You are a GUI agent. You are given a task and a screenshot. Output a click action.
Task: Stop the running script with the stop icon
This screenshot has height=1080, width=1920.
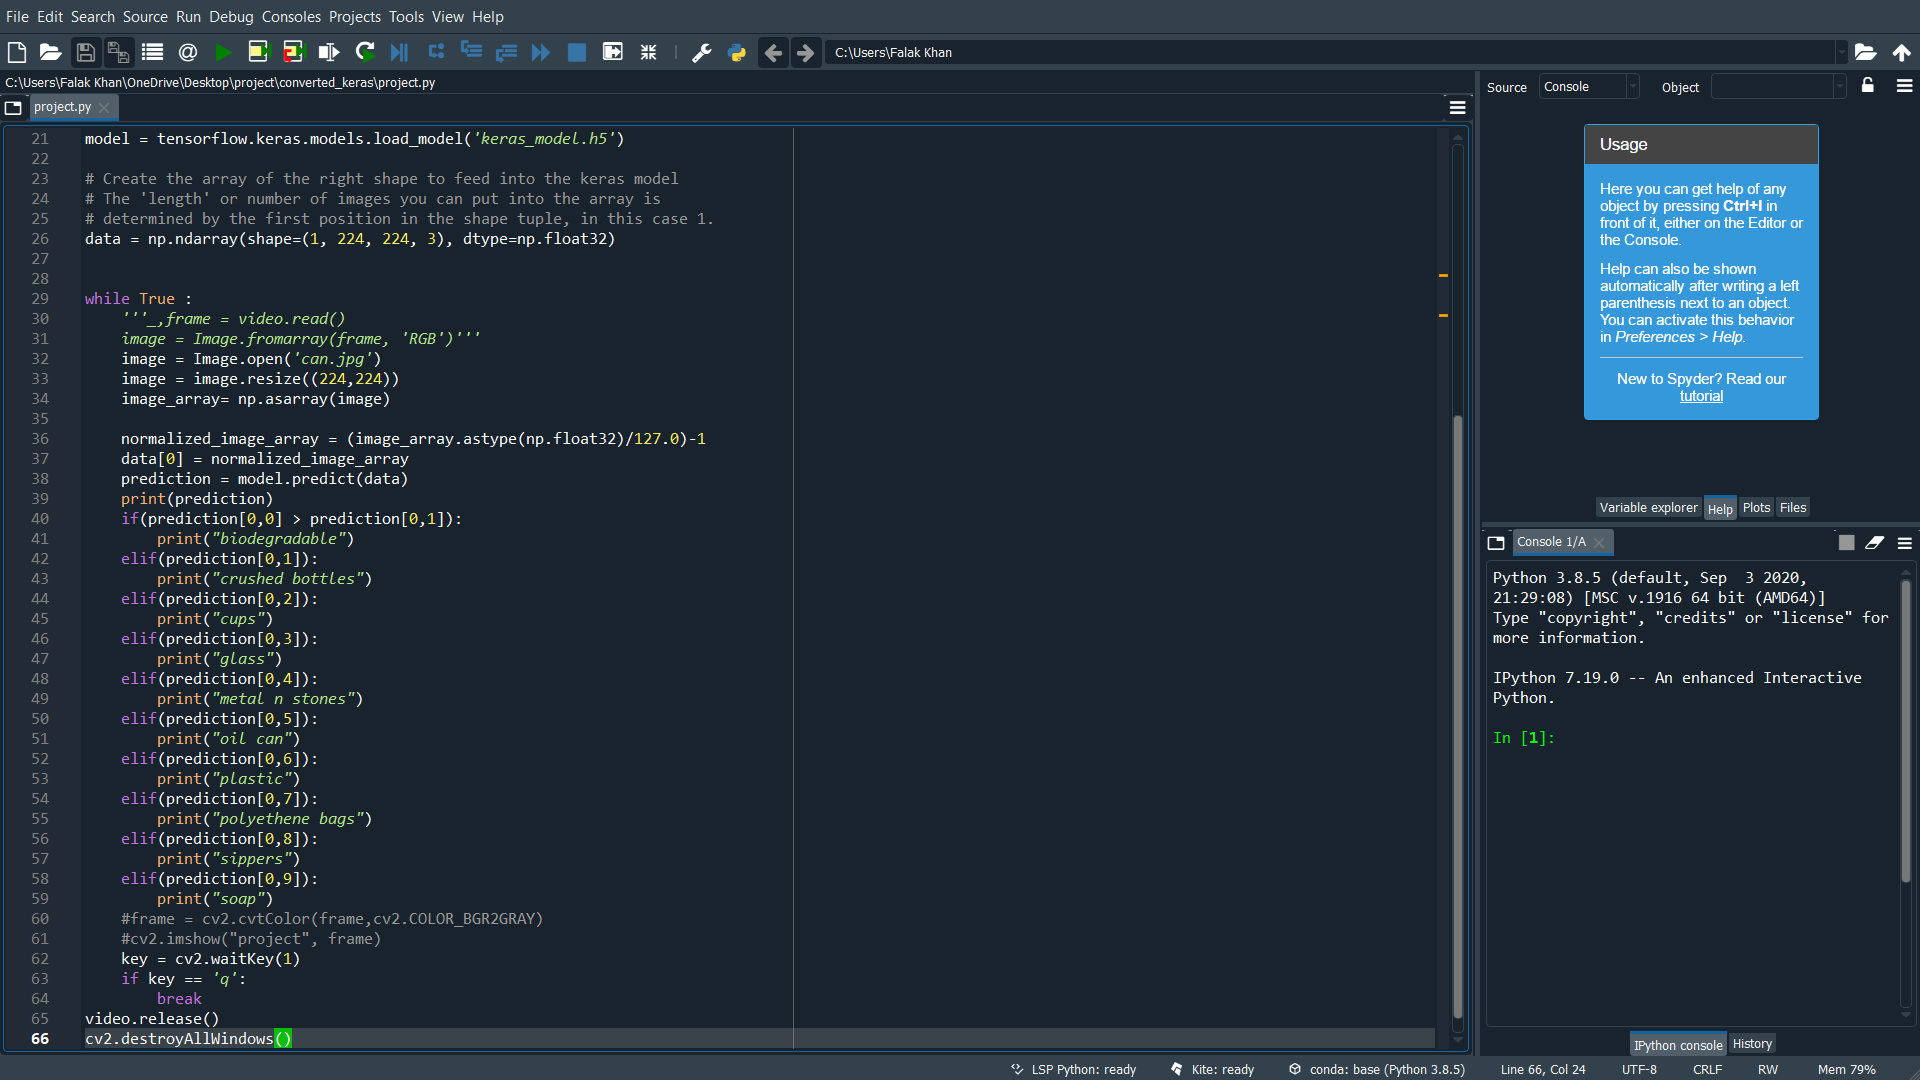577,52
